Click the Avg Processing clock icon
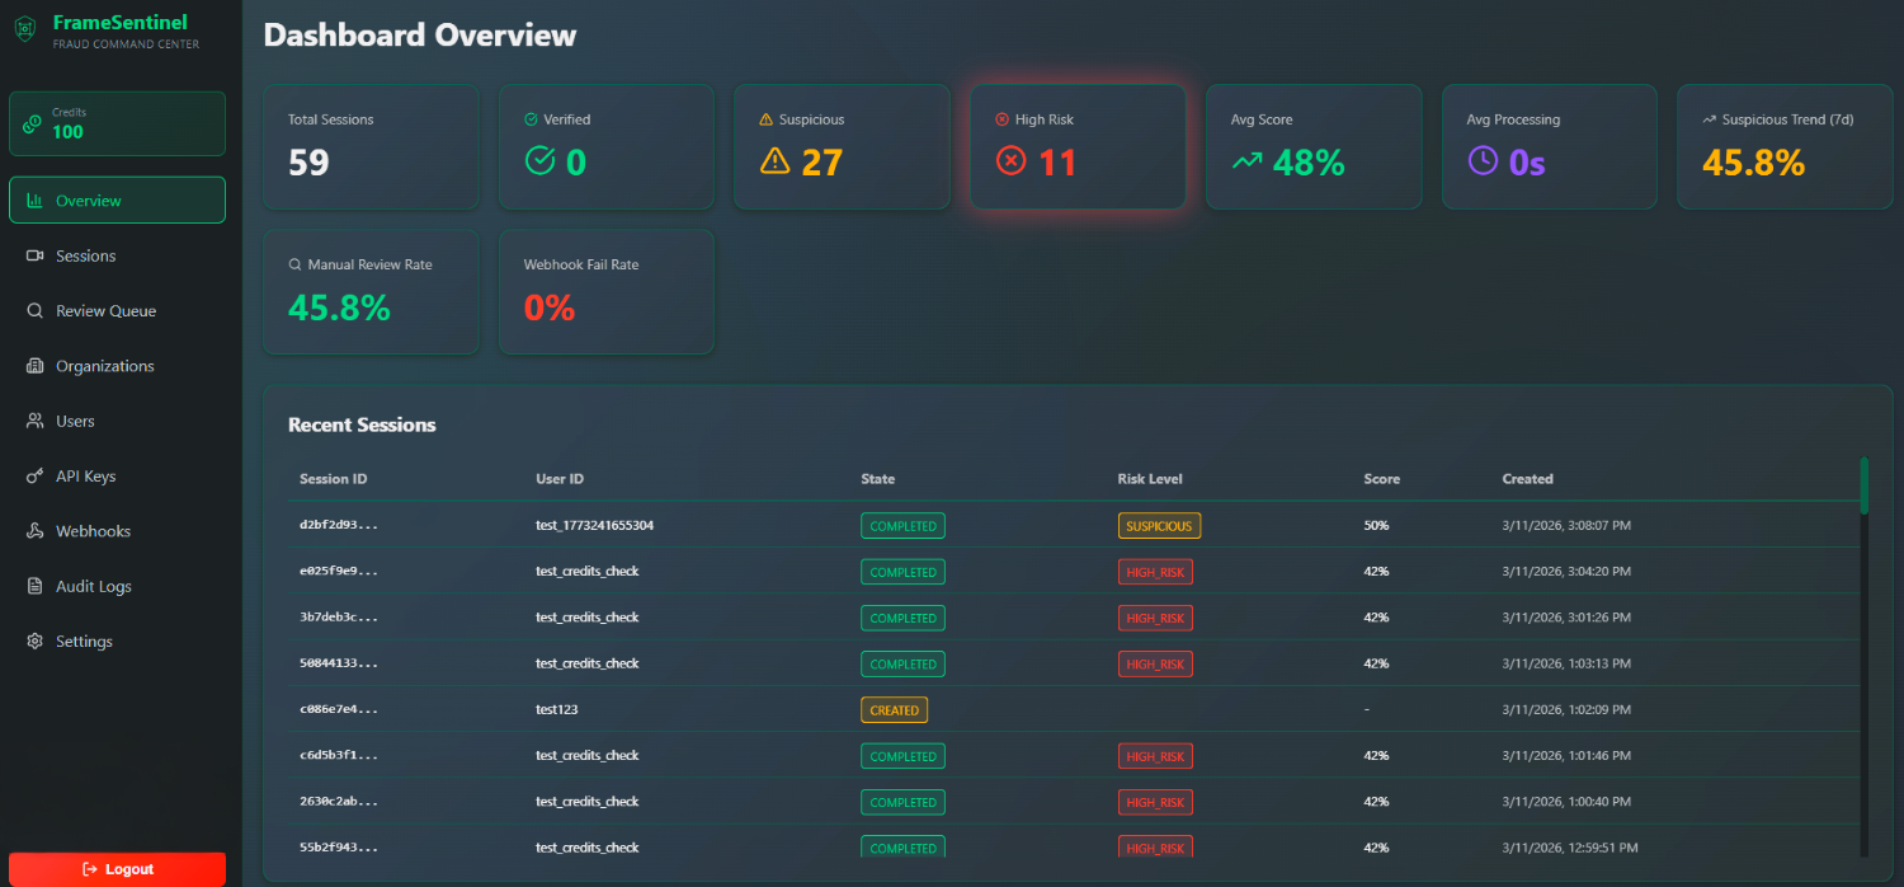1904x887 pixels. [1482, 161]
